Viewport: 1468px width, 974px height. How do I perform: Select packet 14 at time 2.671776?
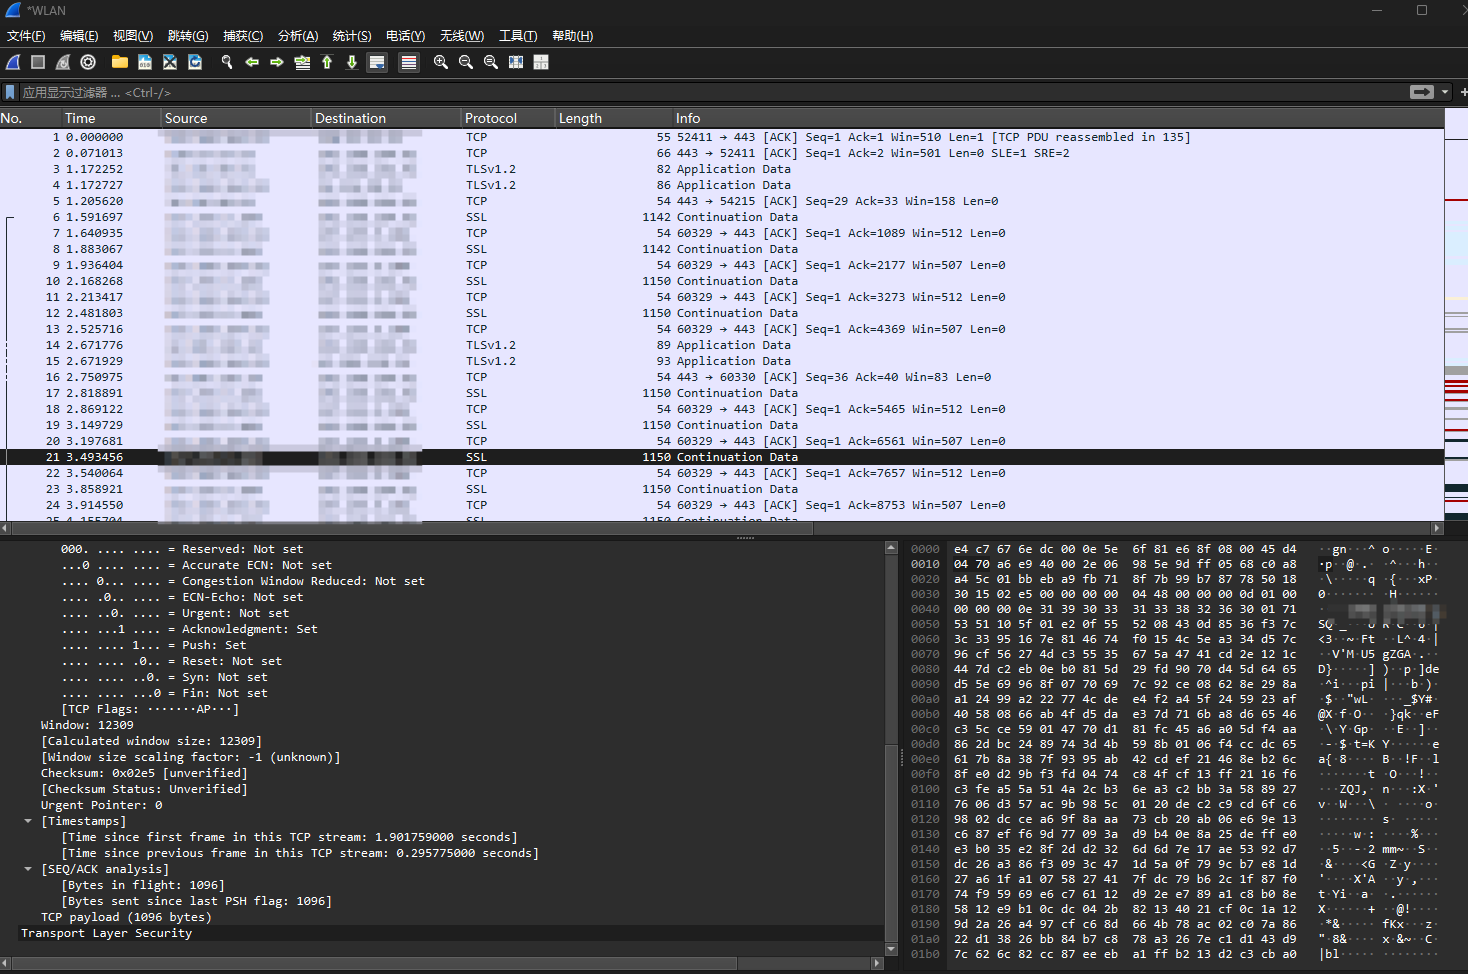(722, 345)
